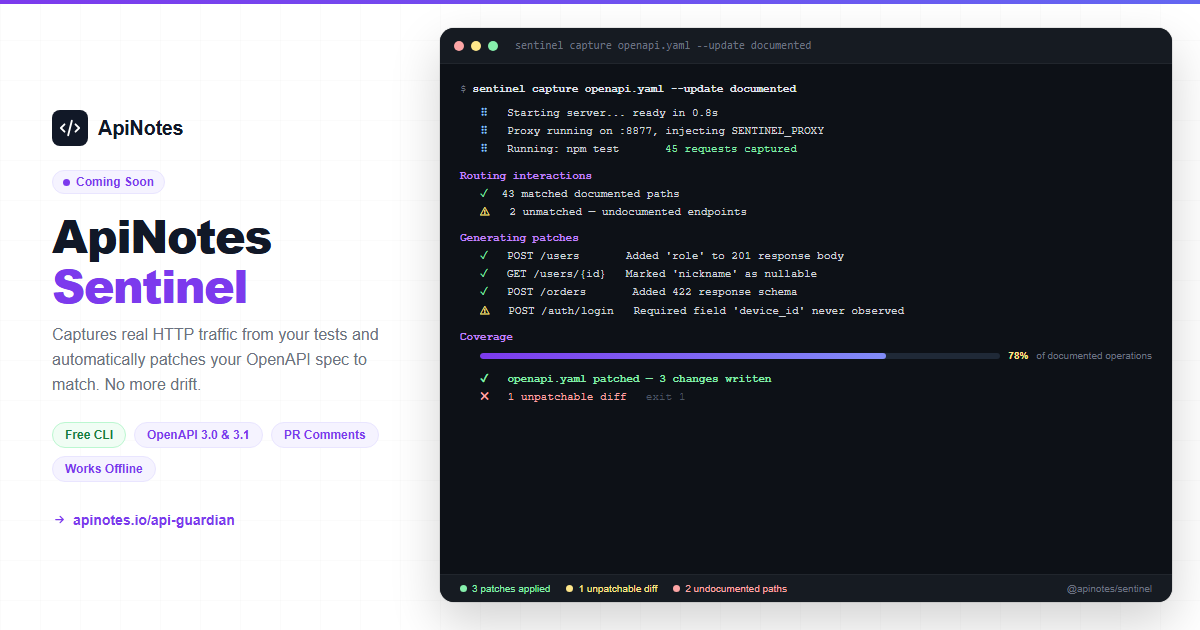The image size is (1200, 630).
Task: Click '3 patches applied' footer status
Action: click(505, 589)
